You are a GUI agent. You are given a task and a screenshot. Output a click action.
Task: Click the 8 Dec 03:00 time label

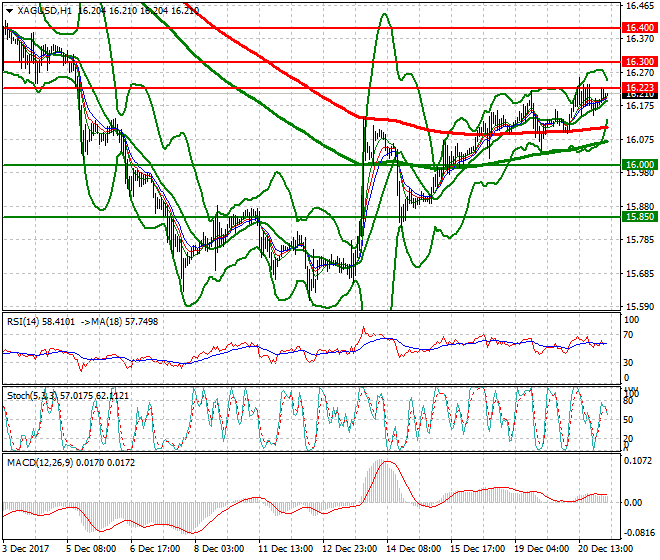(220, 549)
